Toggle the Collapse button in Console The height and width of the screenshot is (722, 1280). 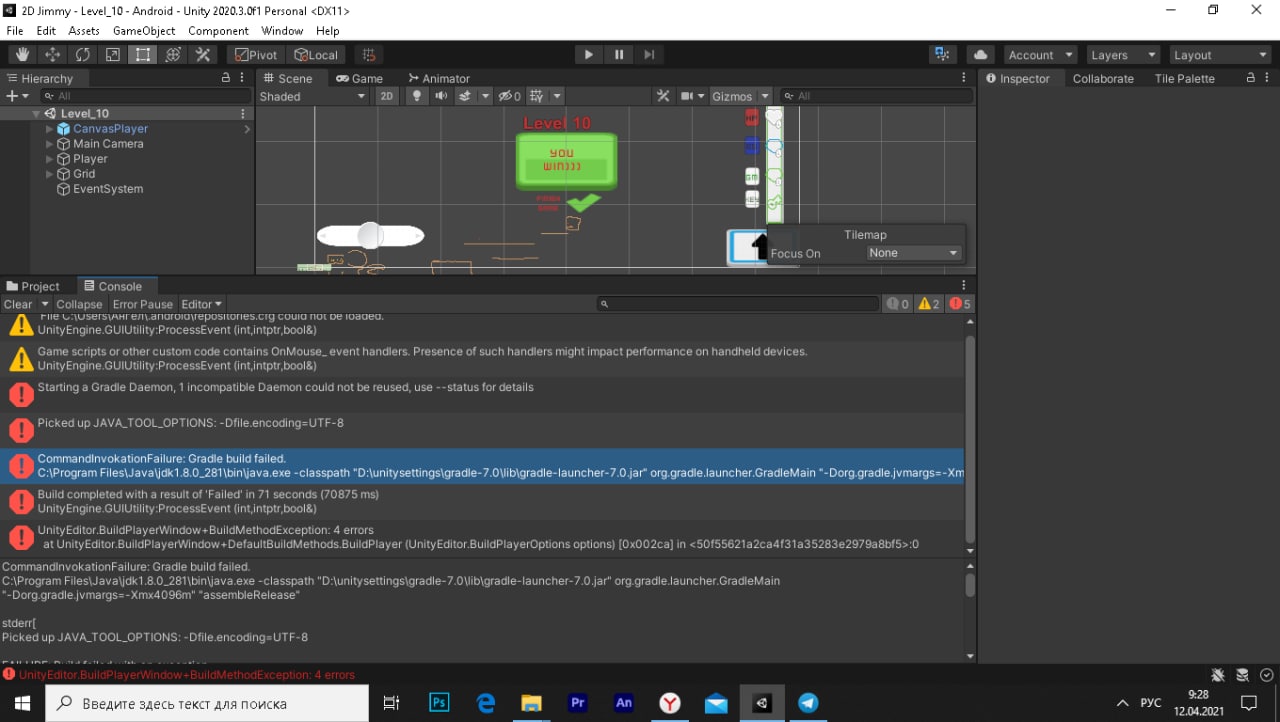79,304
